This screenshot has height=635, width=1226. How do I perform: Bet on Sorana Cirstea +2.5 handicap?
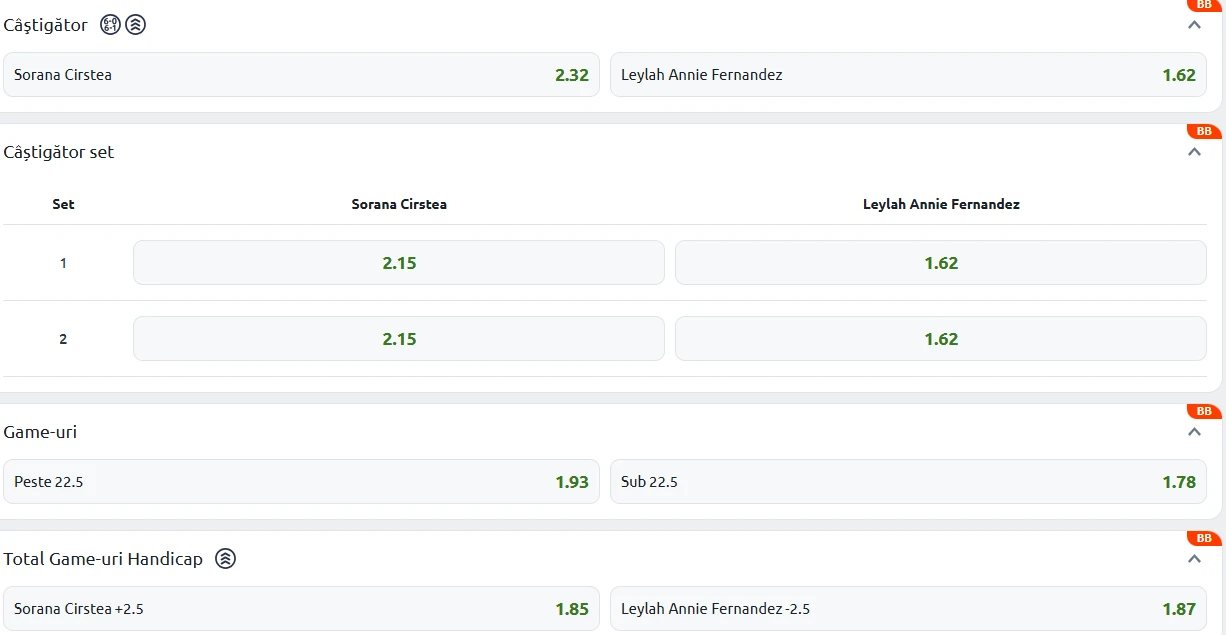[x=301, y=609]
